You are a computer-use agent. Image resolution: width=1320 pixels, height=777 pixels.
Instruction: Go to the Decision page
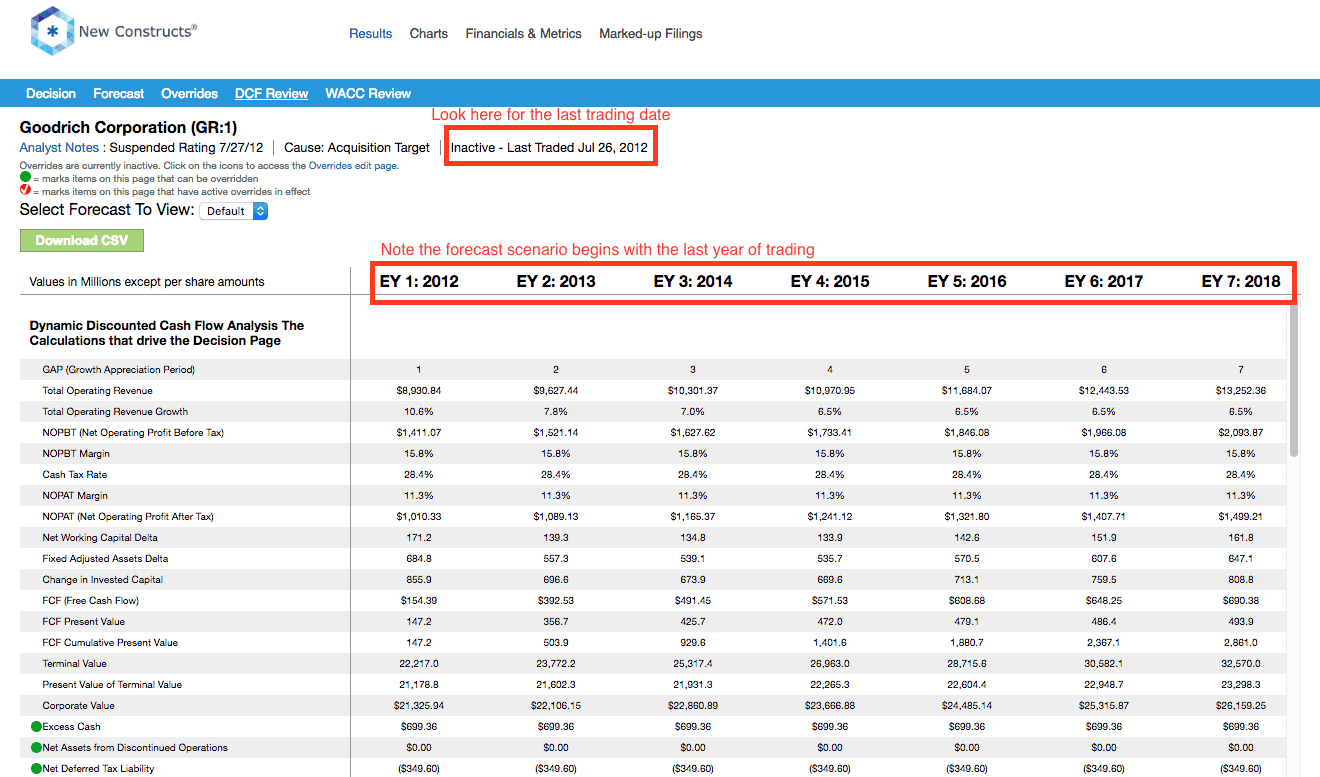tap(51, 94)
